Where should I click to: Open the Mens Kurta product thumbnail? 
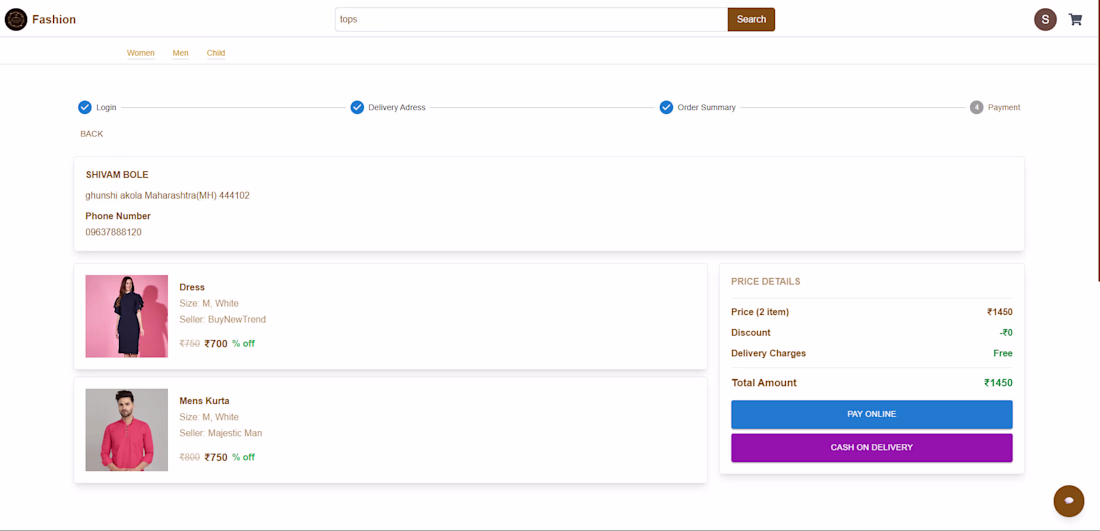point(126,430)
